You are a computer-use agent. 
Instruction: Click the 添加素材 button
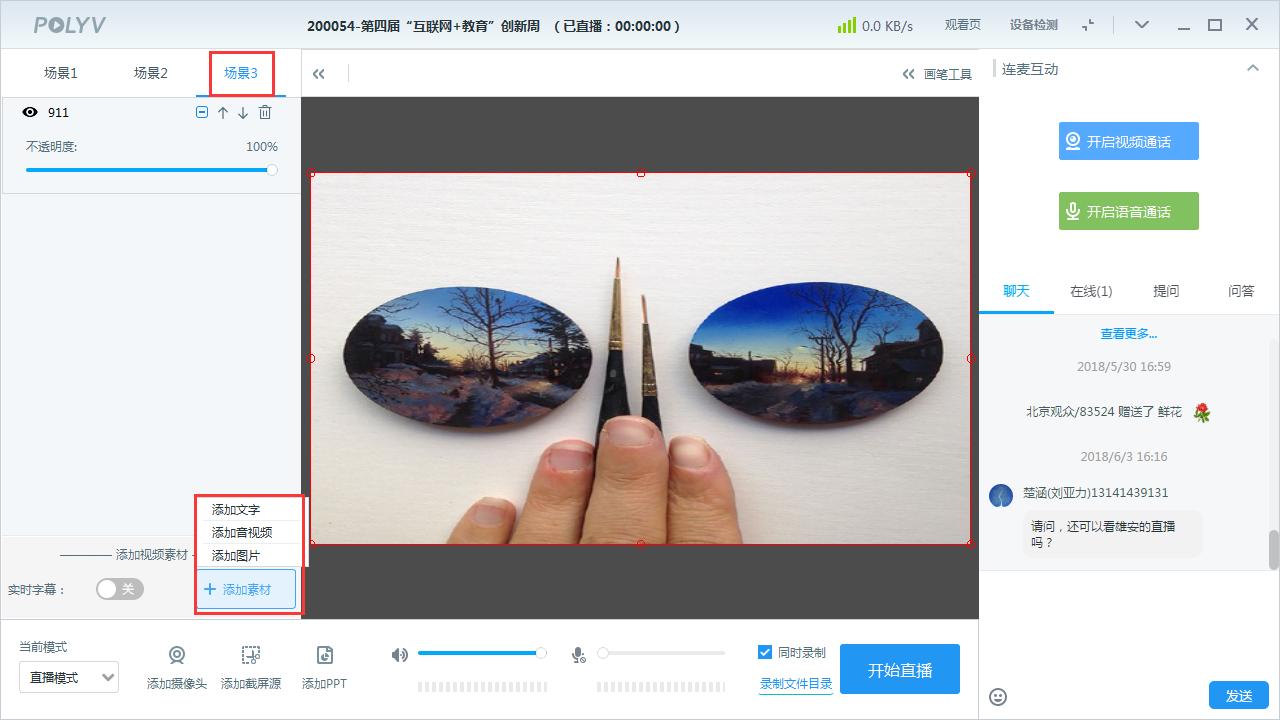247,590
